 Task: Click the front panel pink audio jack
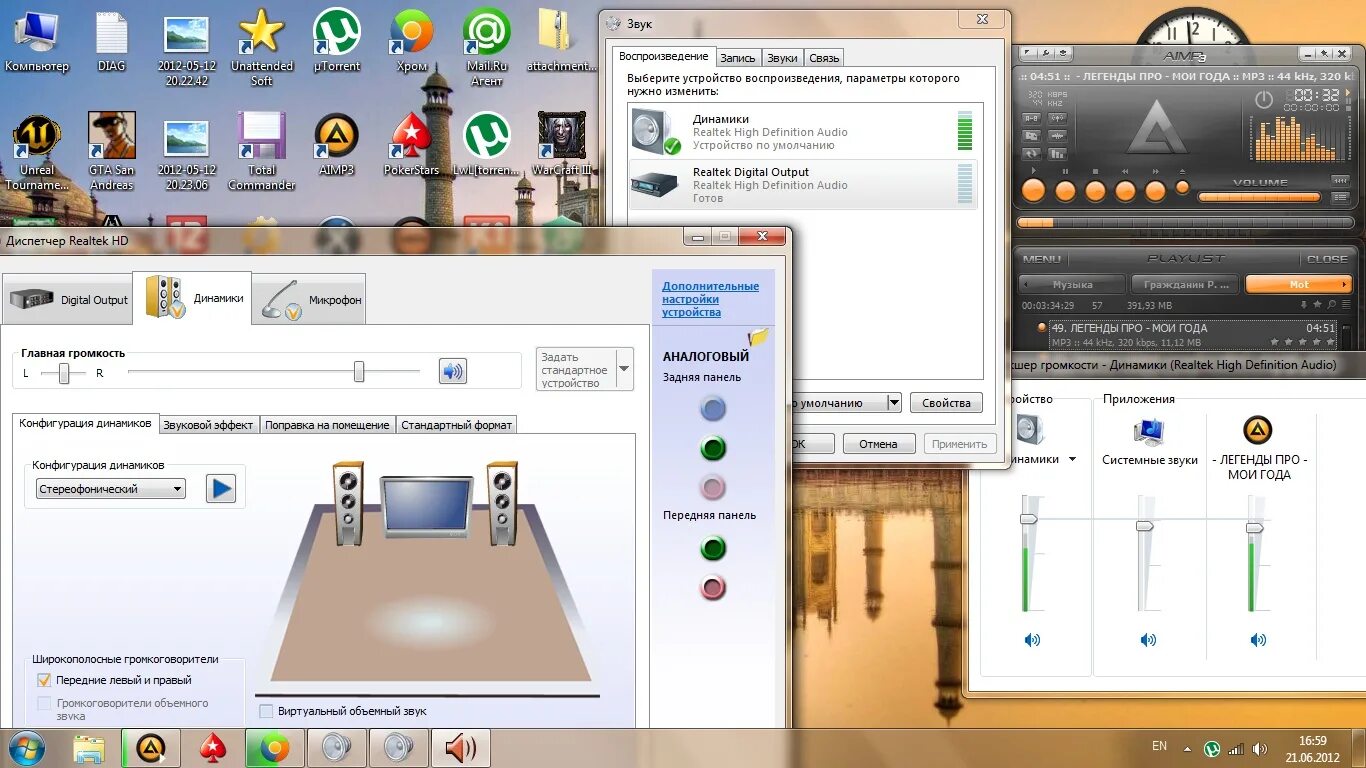tap(713, 588)
